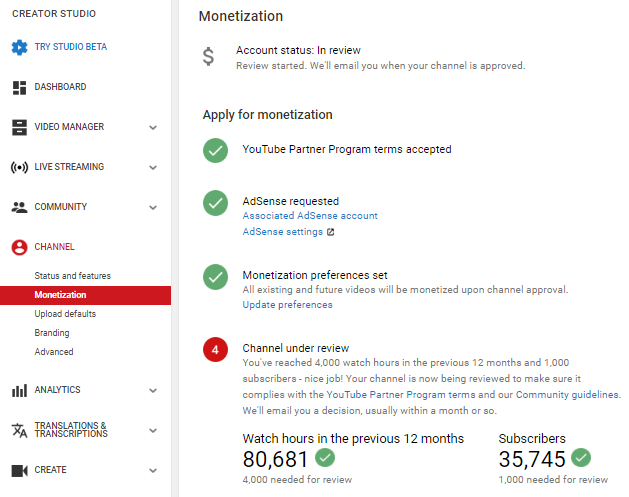Click the Monetization page title
The image size is (629, 497).
coord(241,16)
